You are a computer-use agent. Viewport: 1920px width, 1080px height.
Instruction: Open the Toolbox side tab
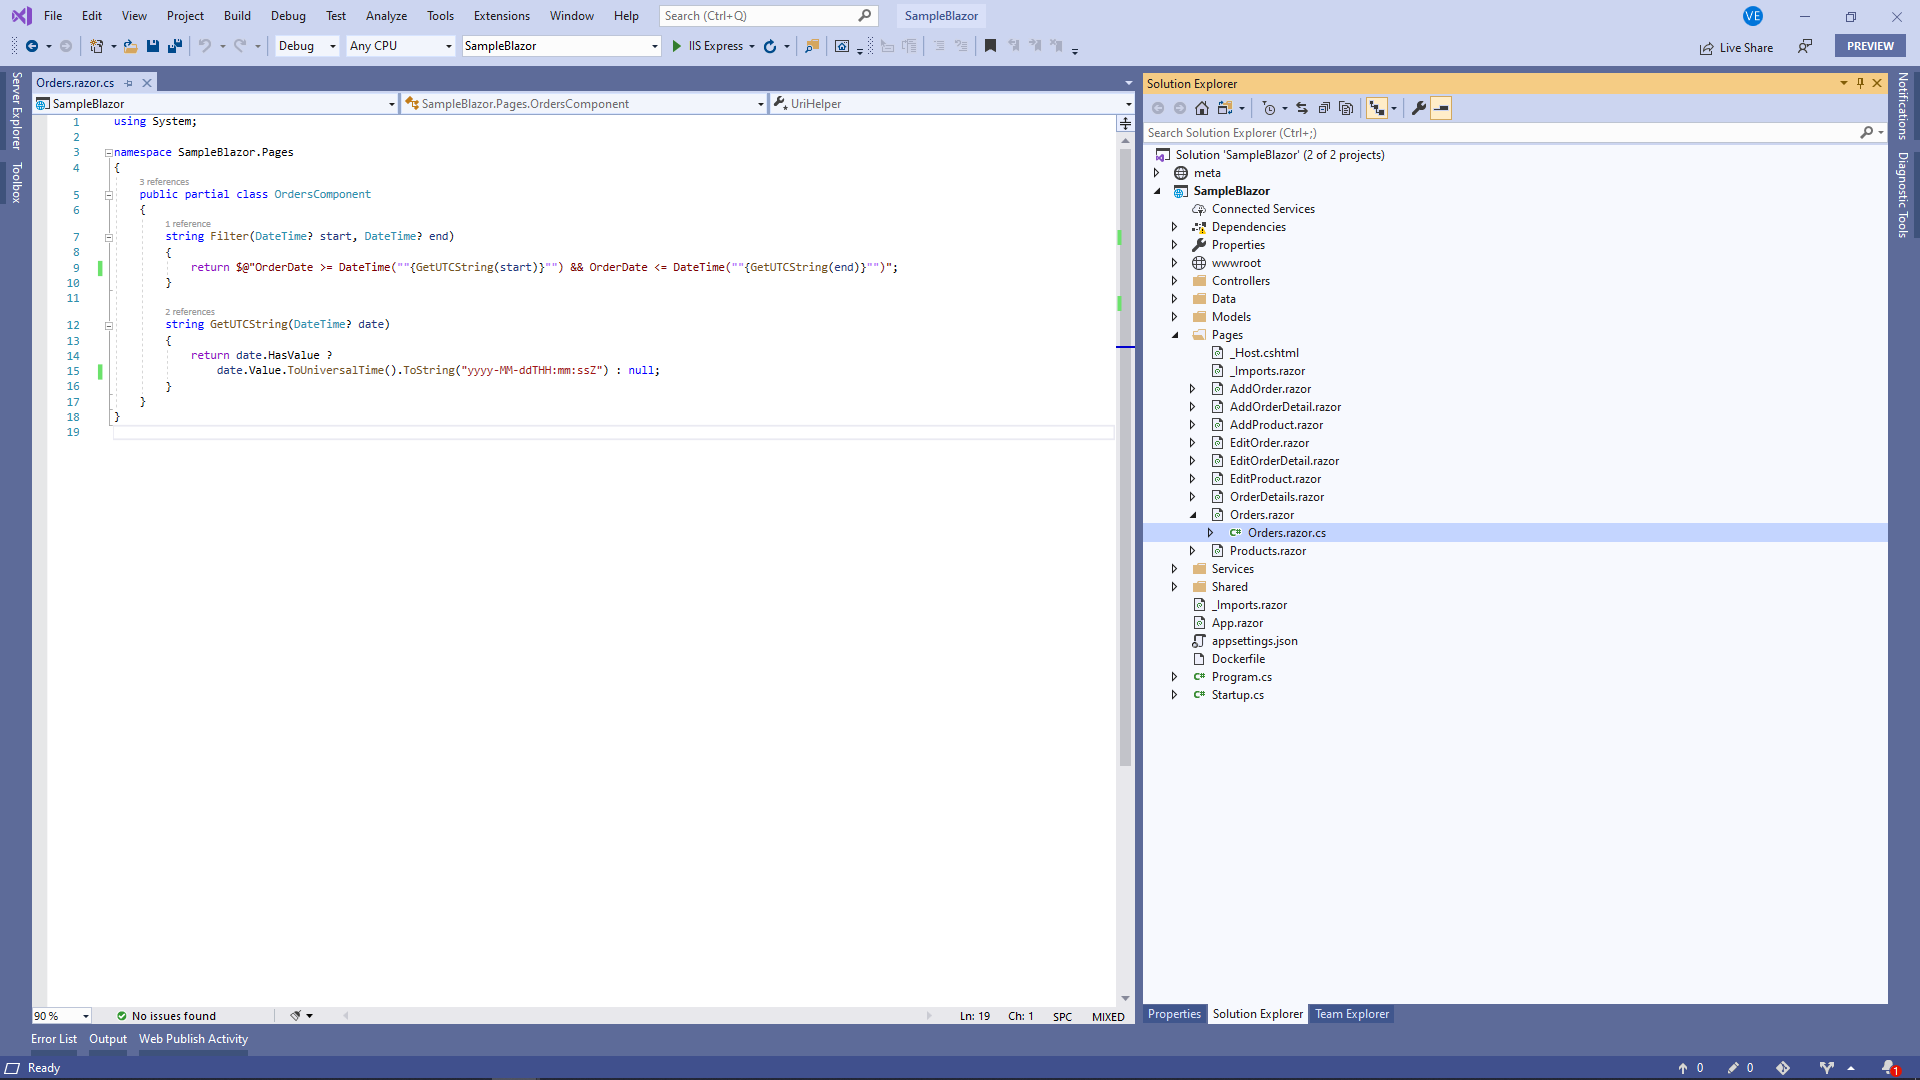16,182
